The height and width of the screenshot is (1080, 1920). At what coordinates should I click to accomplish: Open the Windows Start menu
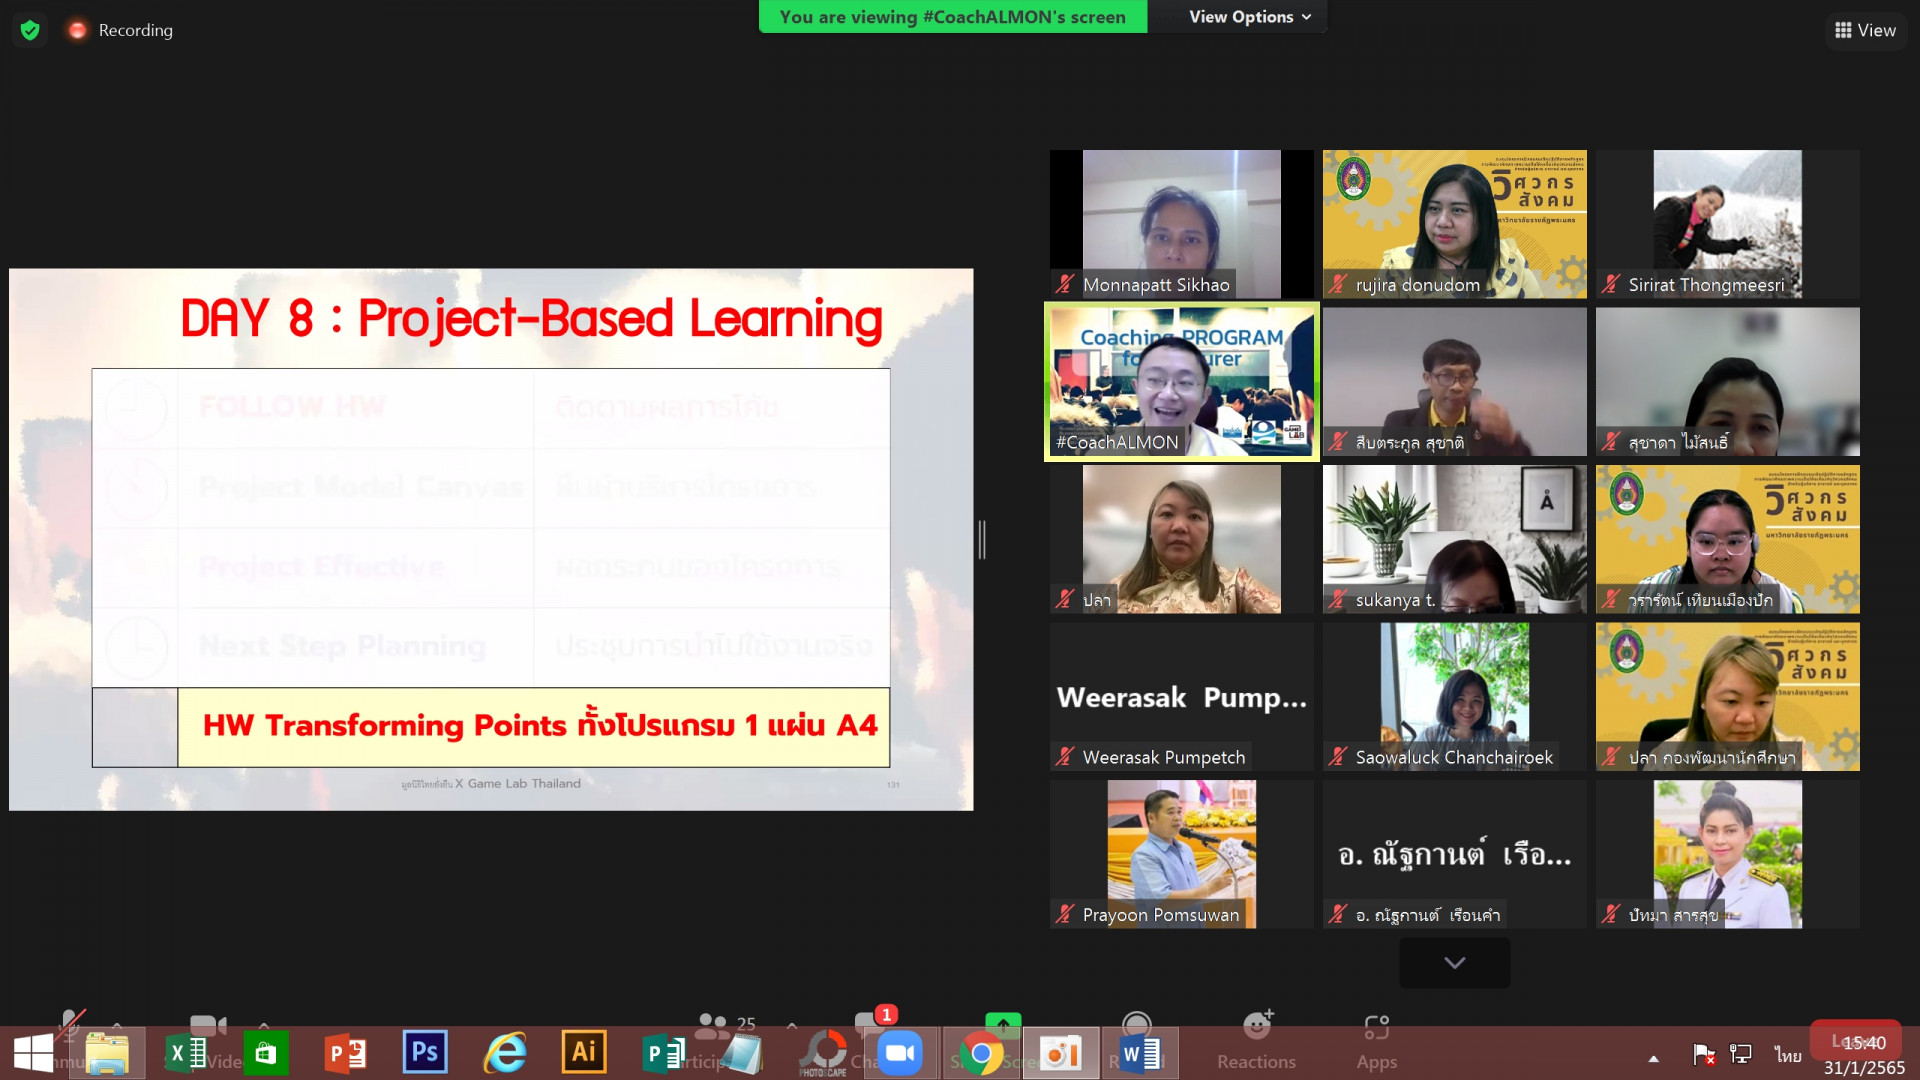coord(33,1053)
